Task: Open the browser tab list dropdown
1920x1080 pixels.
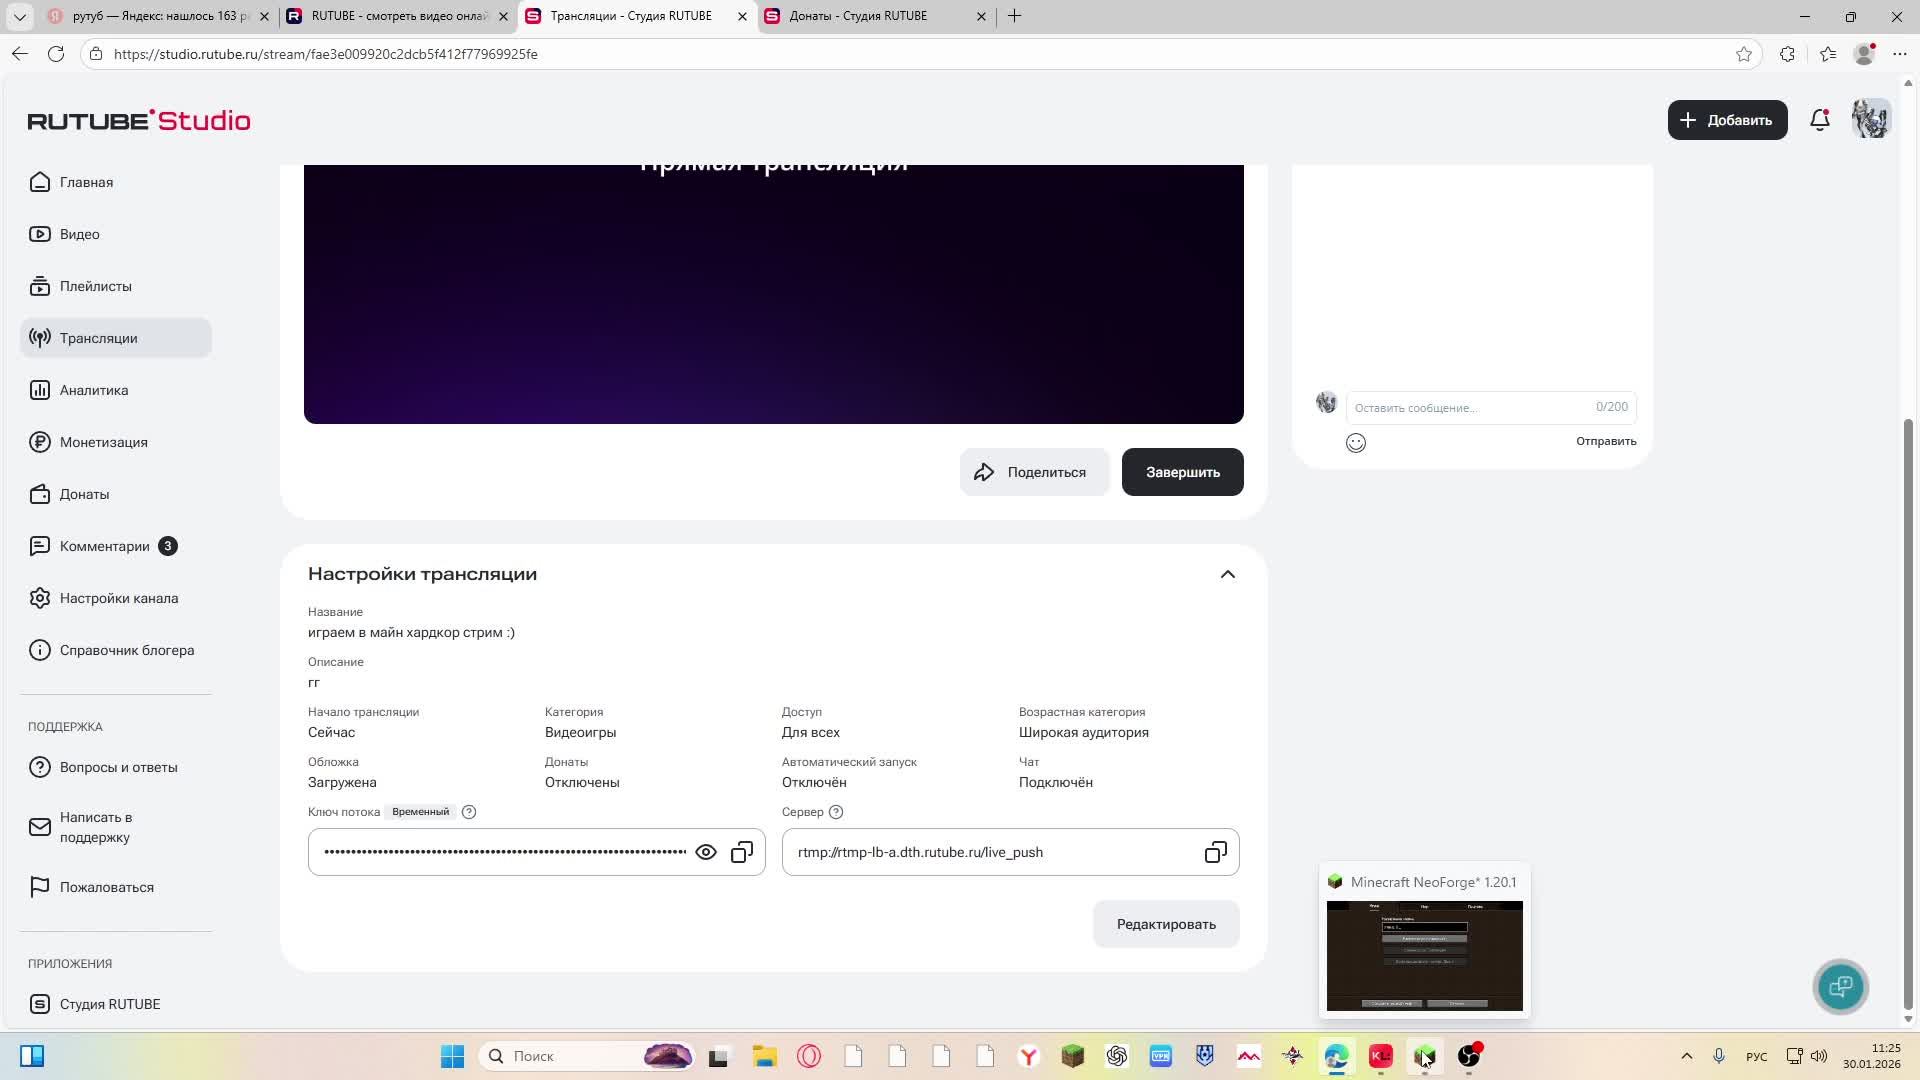Action: coord(19,16)
